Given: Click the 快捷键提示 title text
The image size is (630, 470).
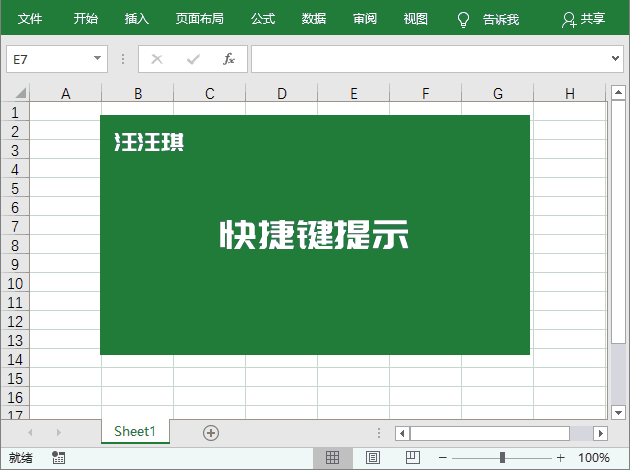Looking at the screenshot, I should pos(314,234).
